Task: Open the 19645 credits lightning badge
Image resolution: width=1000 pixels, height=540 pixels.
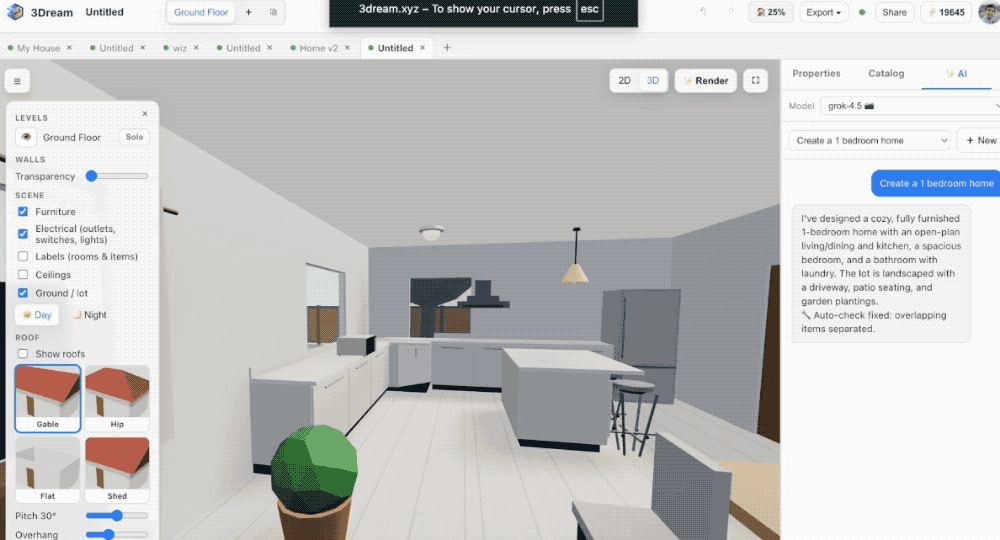Action: [x=946, y=12]
